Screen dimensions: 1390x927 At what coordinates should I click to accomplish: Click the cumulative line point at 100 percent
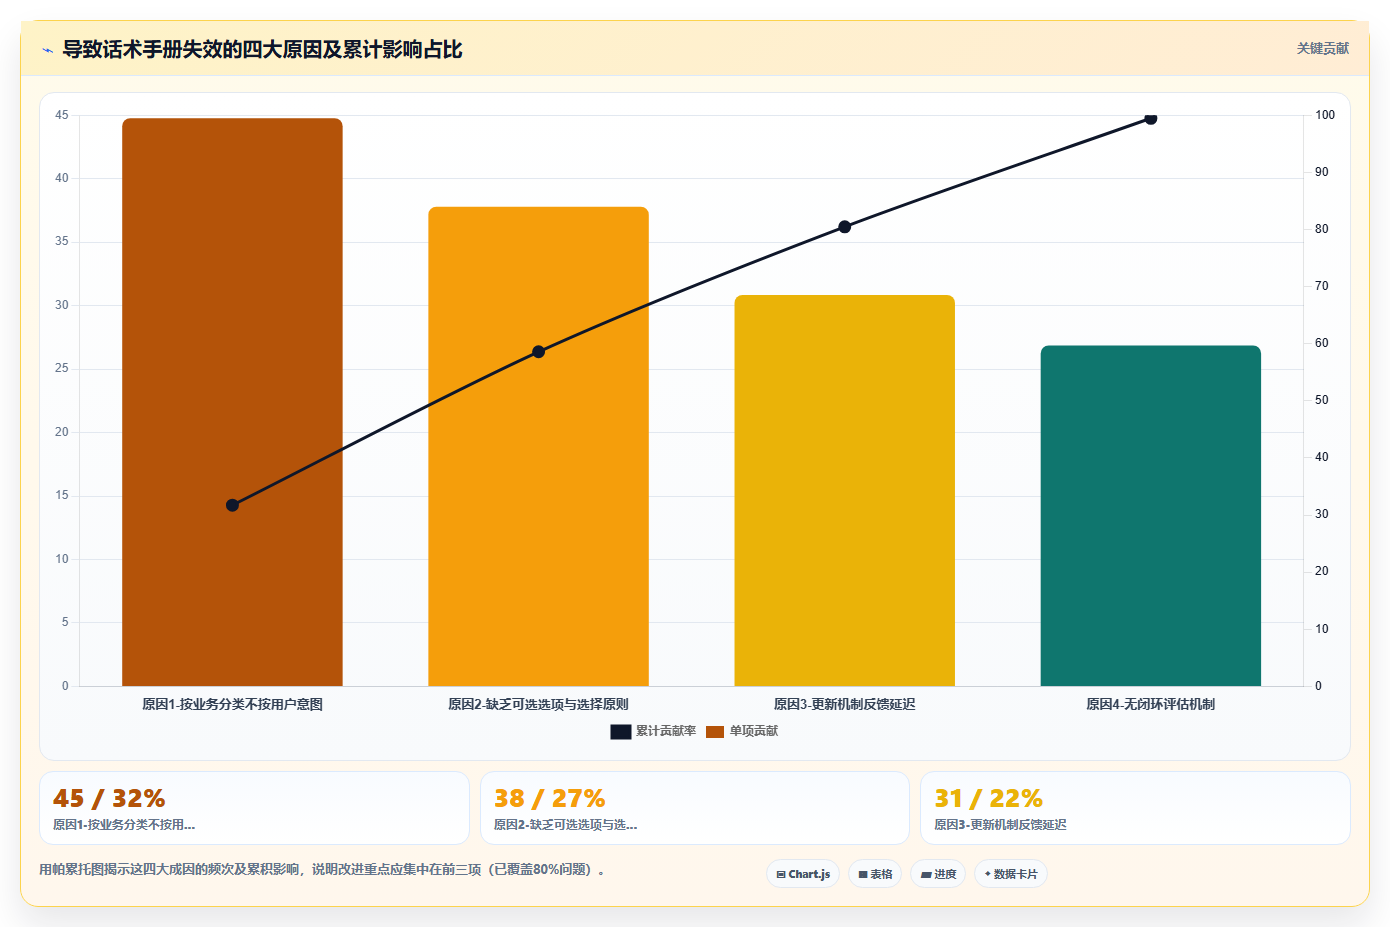[1150, 118]
